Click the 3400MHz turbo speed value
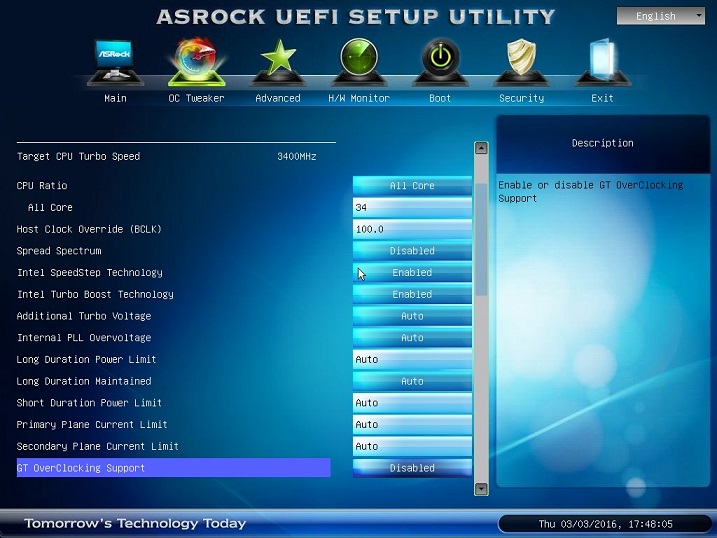Screen dimensions: 717x538 (297, 156)
